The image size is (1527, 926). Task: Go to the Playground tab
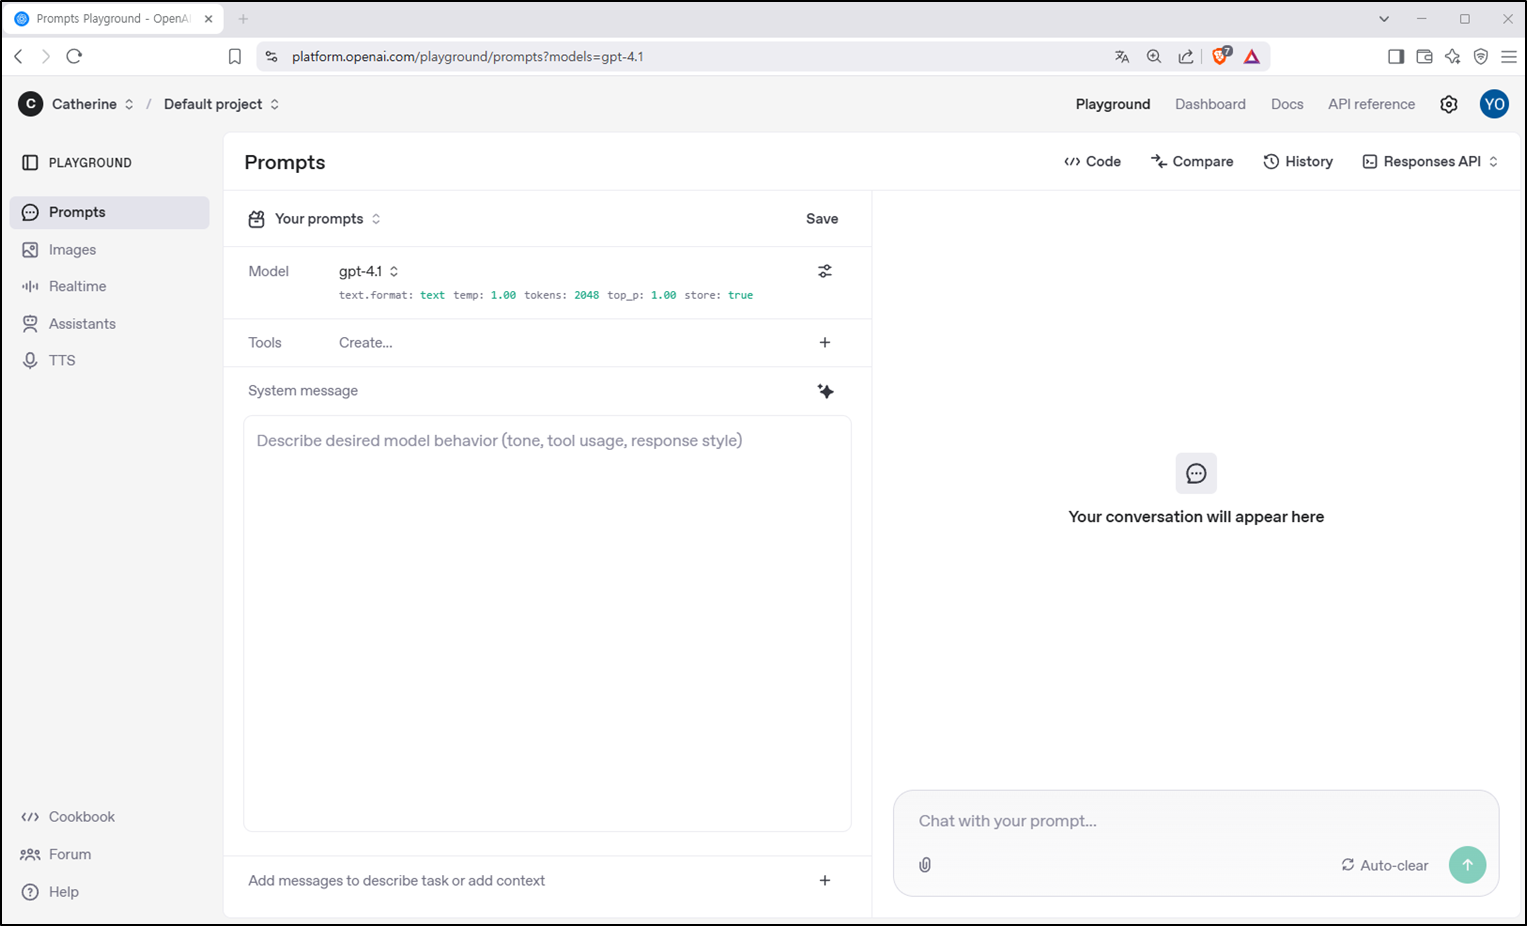pos(1113,104)
